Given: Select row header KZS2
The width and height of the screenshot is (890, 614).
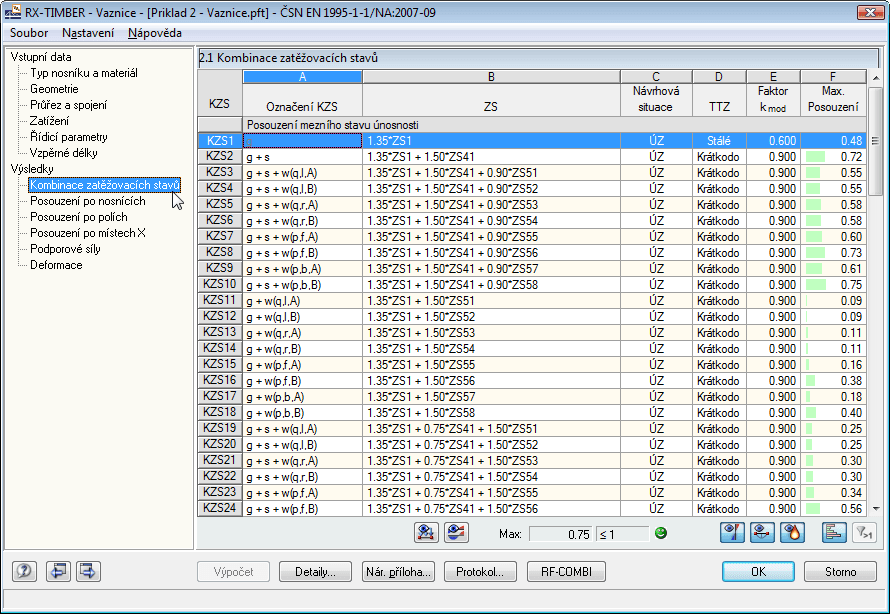Looking at the screenshot, I should tap(220, 156).
